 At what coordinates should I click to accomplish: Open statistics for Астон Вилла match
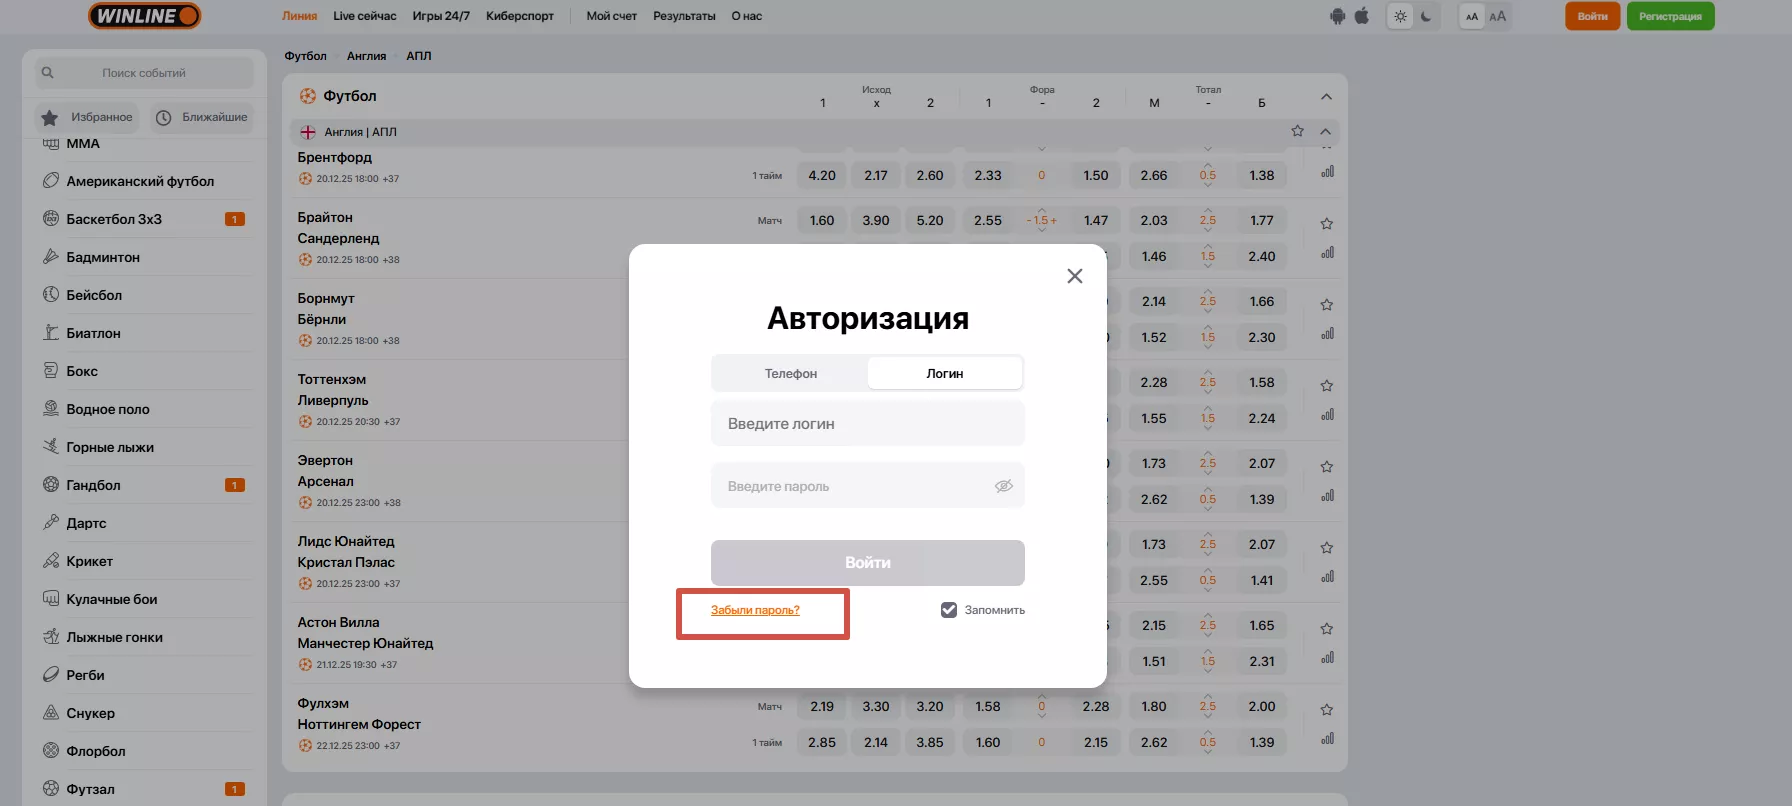(x=1327, y=658)
